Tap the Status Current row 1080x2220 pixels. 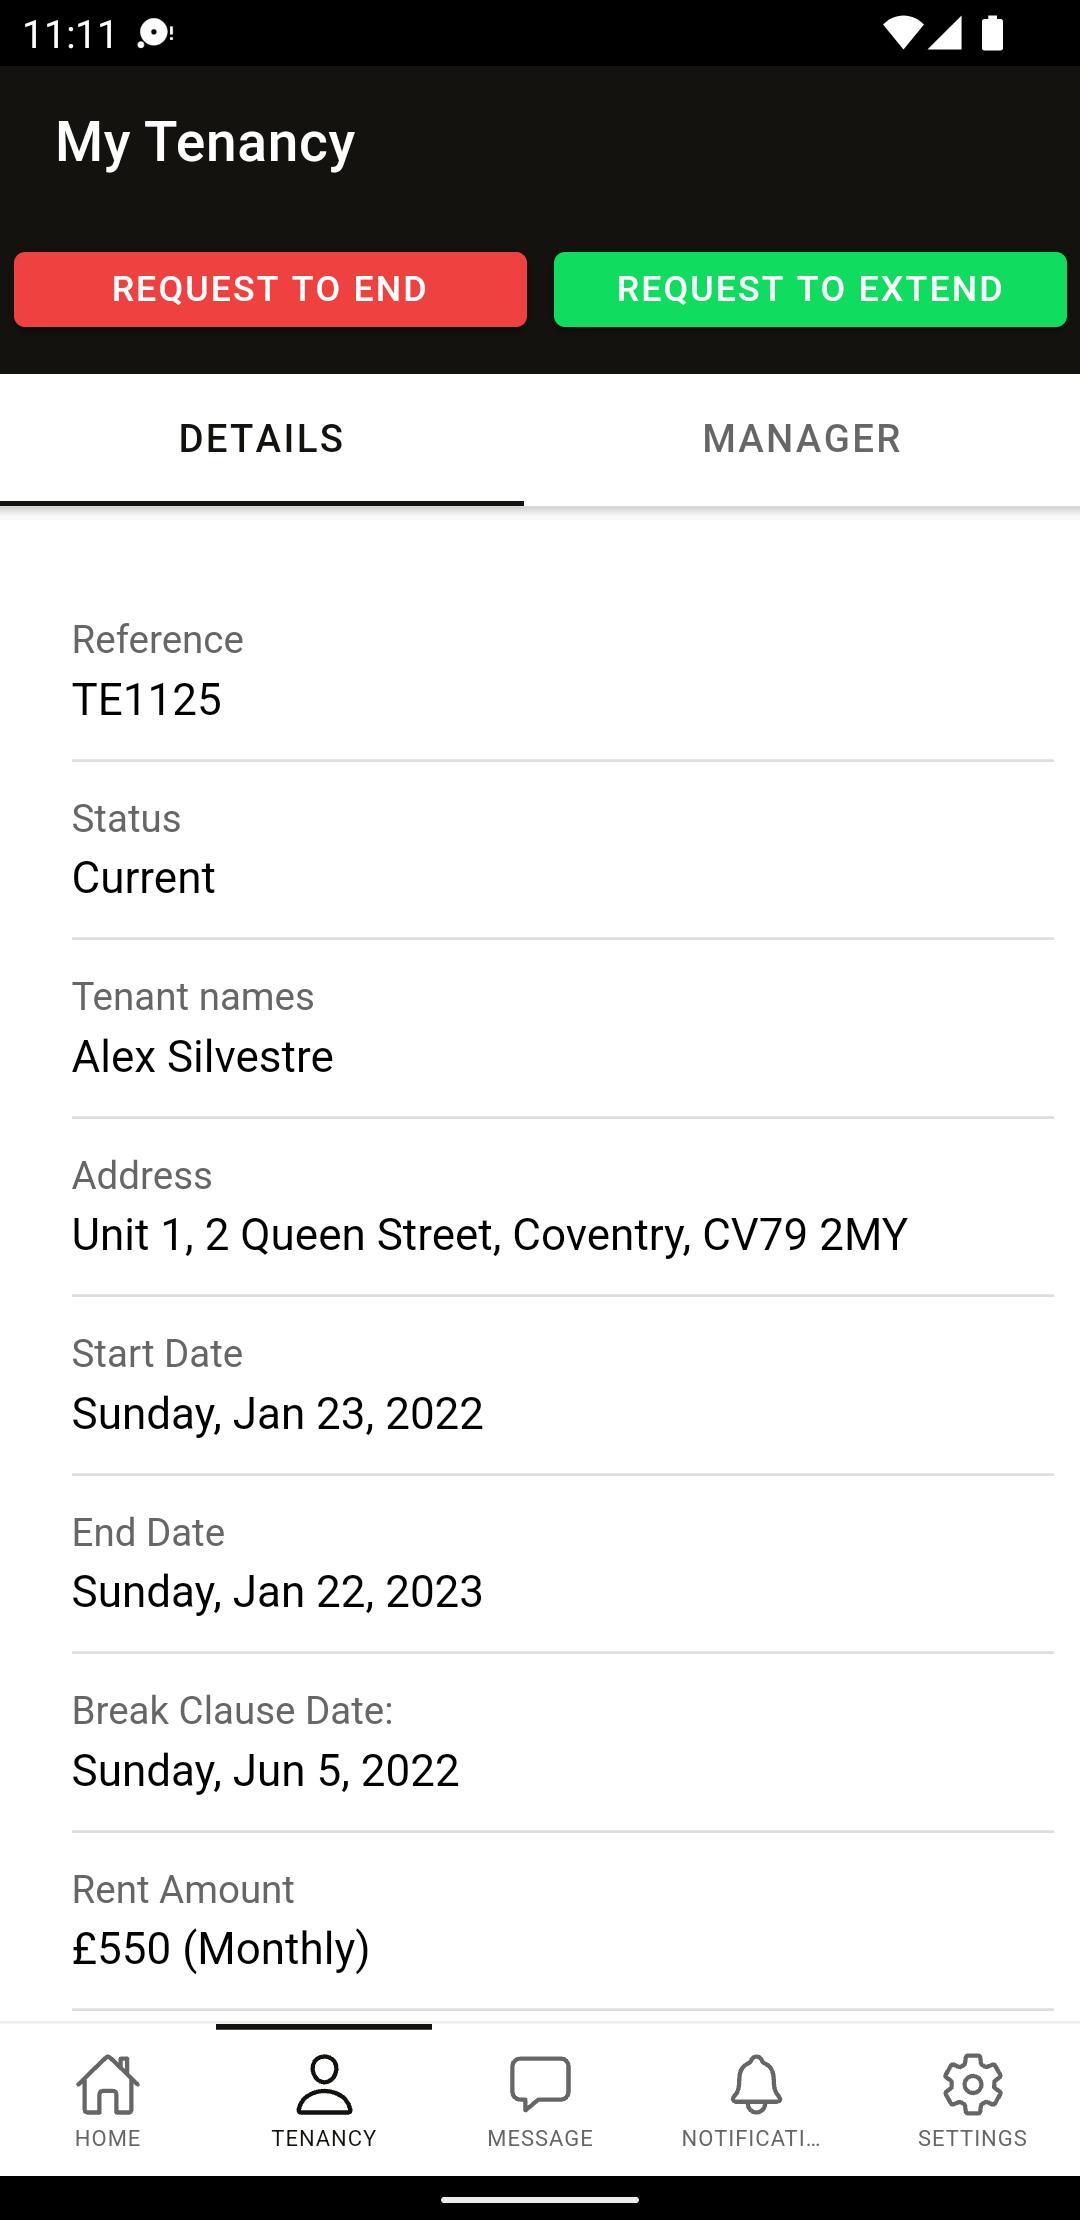[563, 850]
